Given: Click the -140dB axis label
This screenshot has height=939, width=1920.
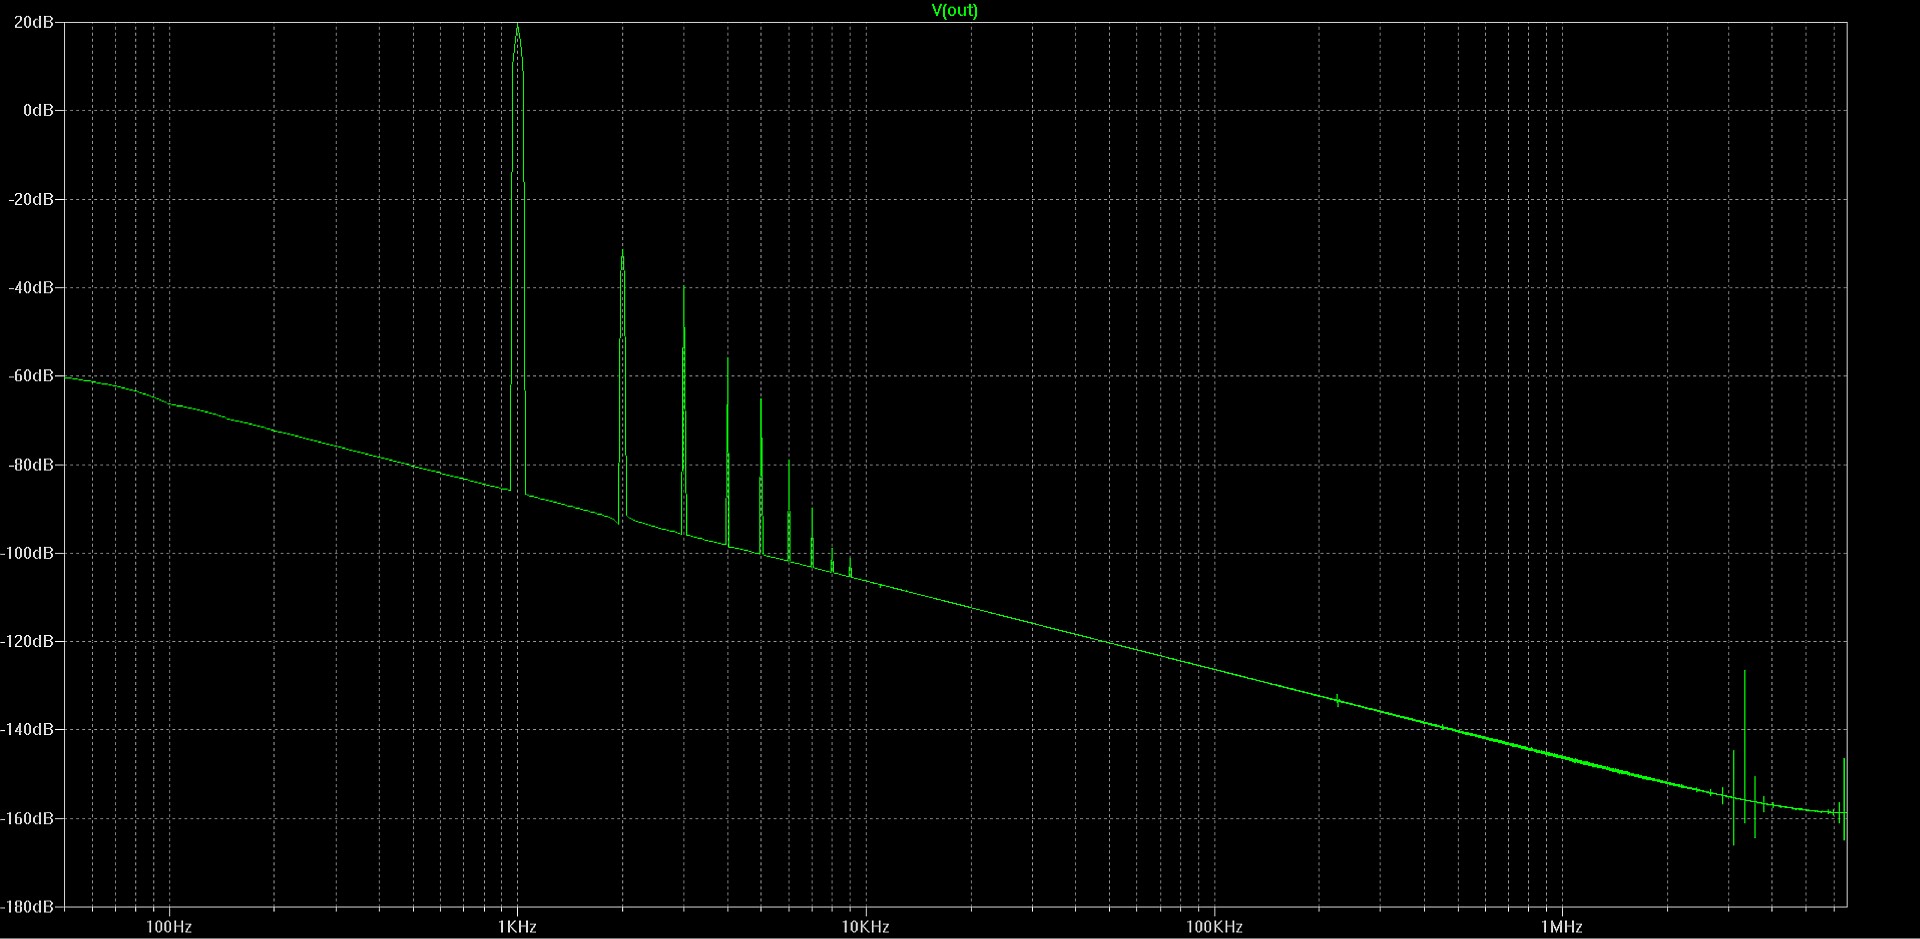Looking at the screenshot, I should (27, 729).
